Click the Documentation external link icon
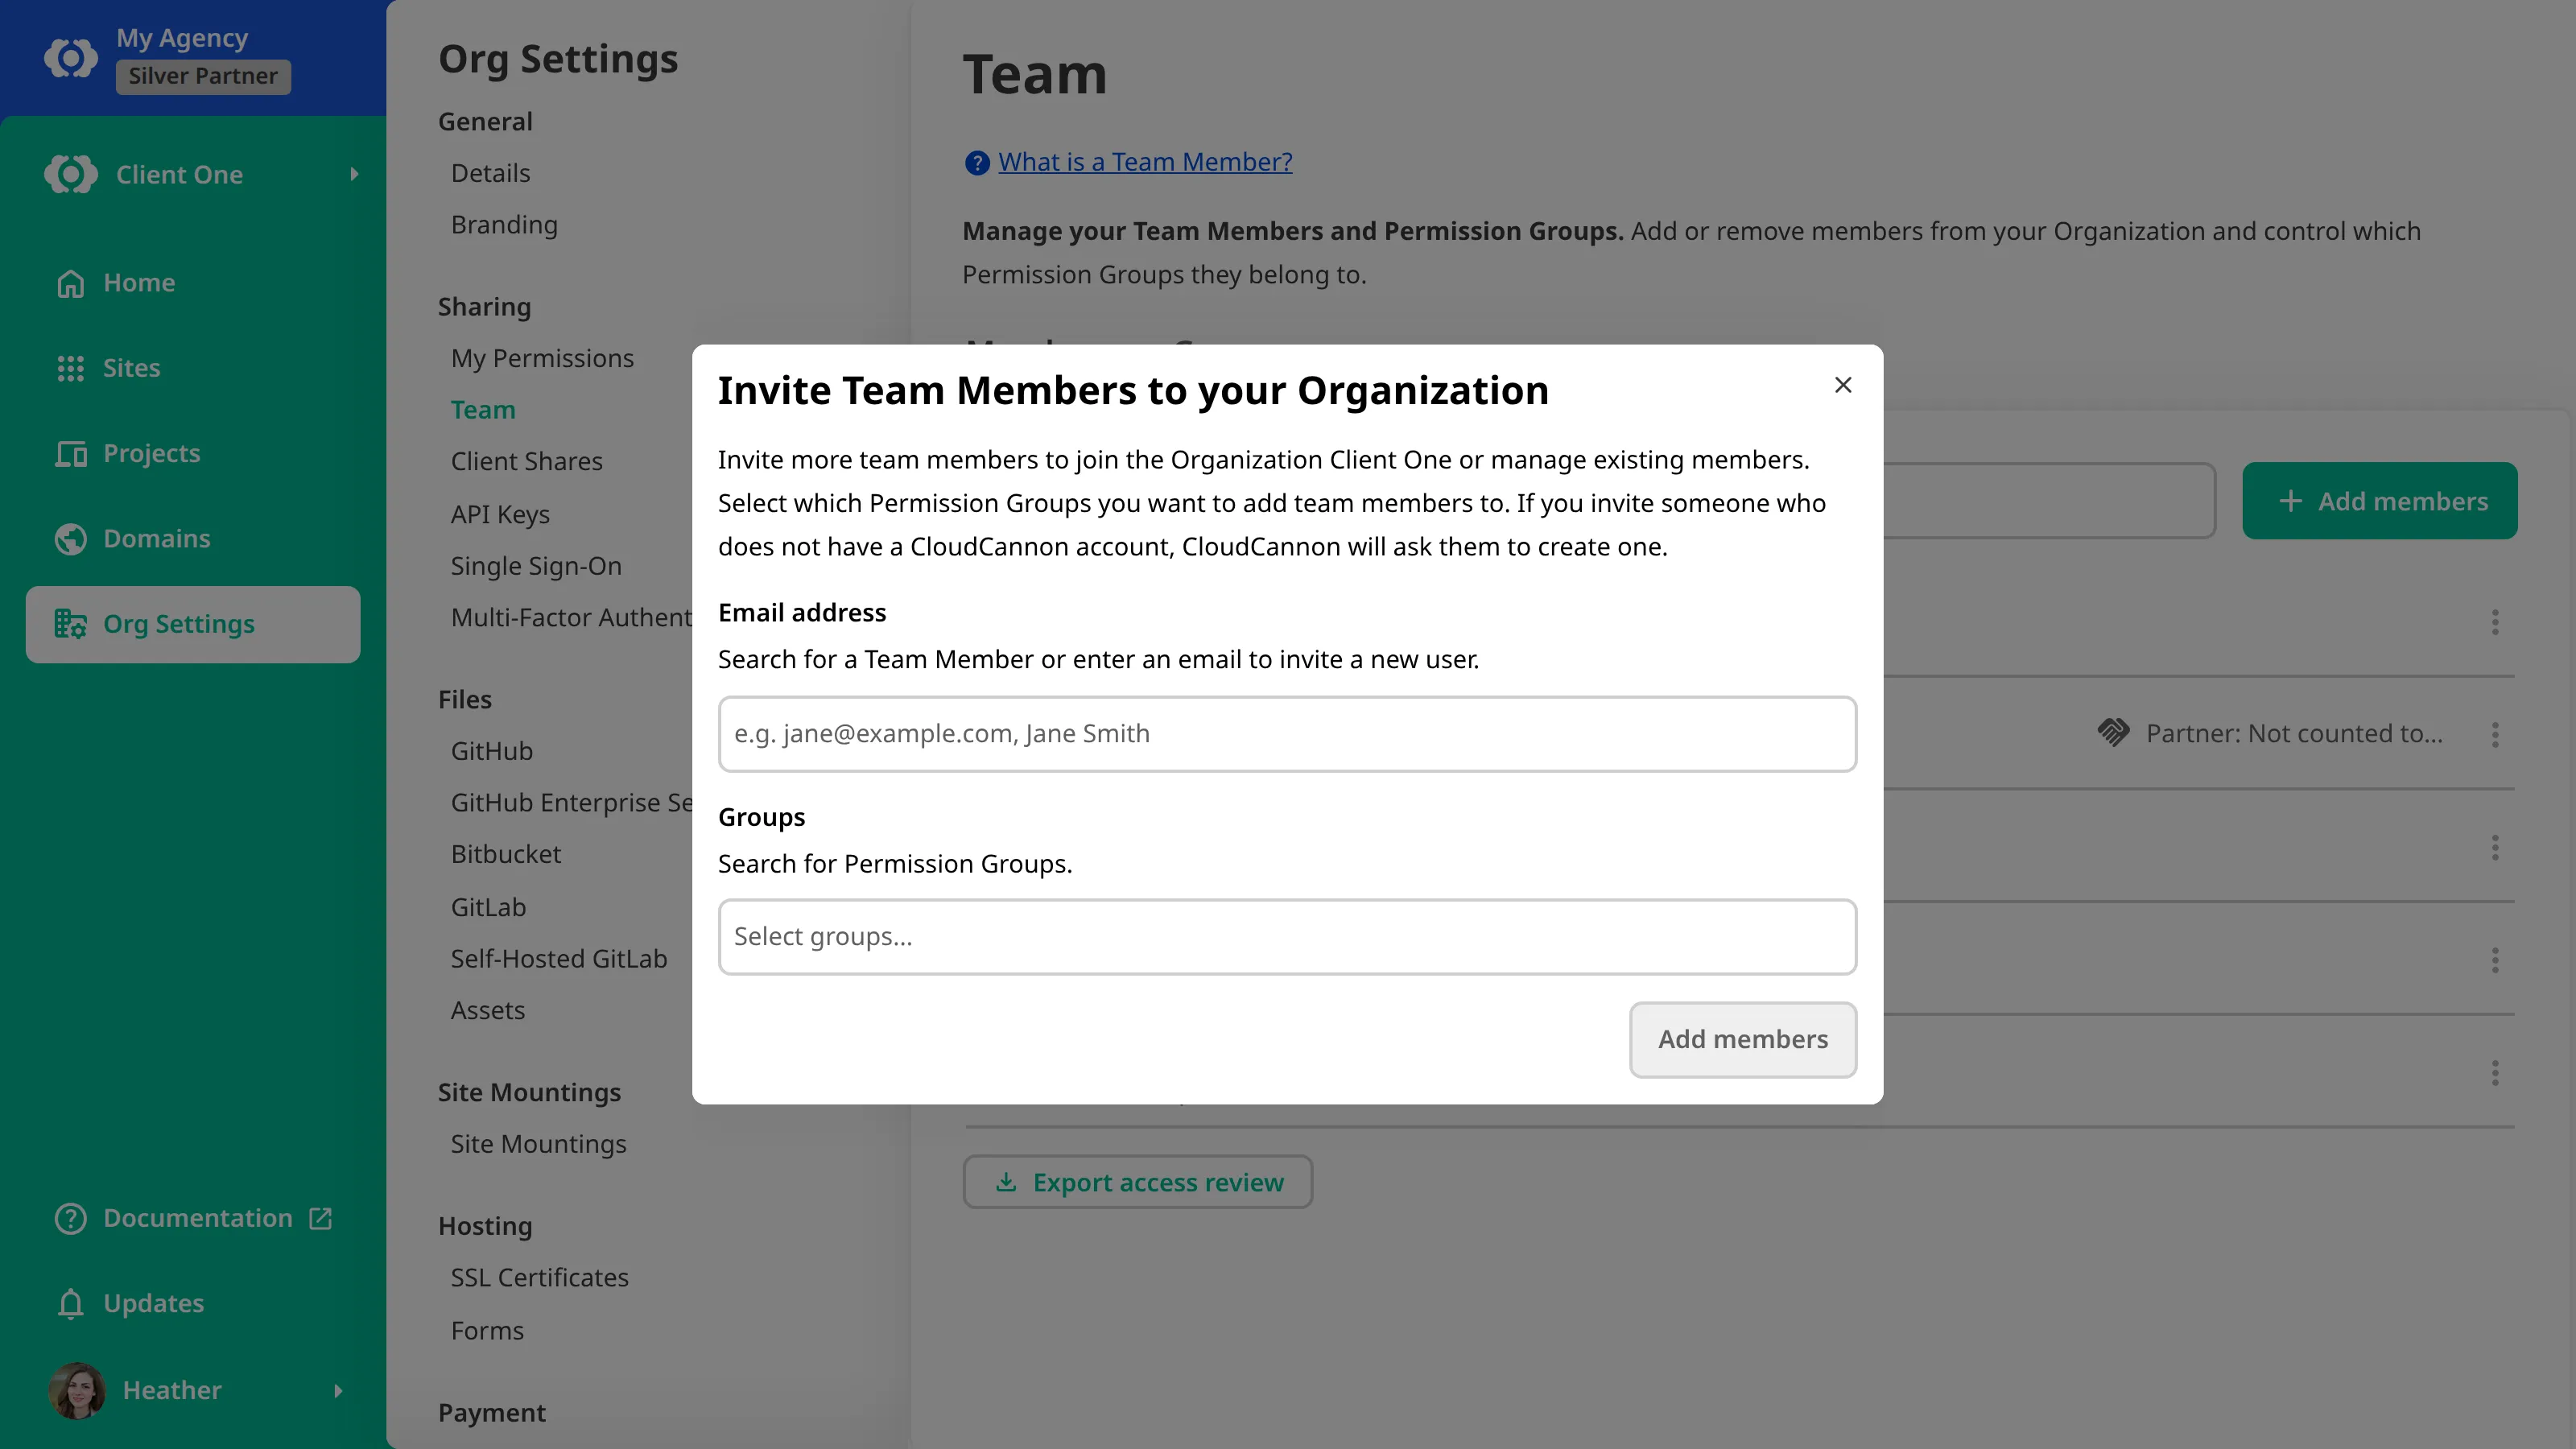Image resolution: width=2576 pixels, height=1449 pixels. click(320, 1218)
